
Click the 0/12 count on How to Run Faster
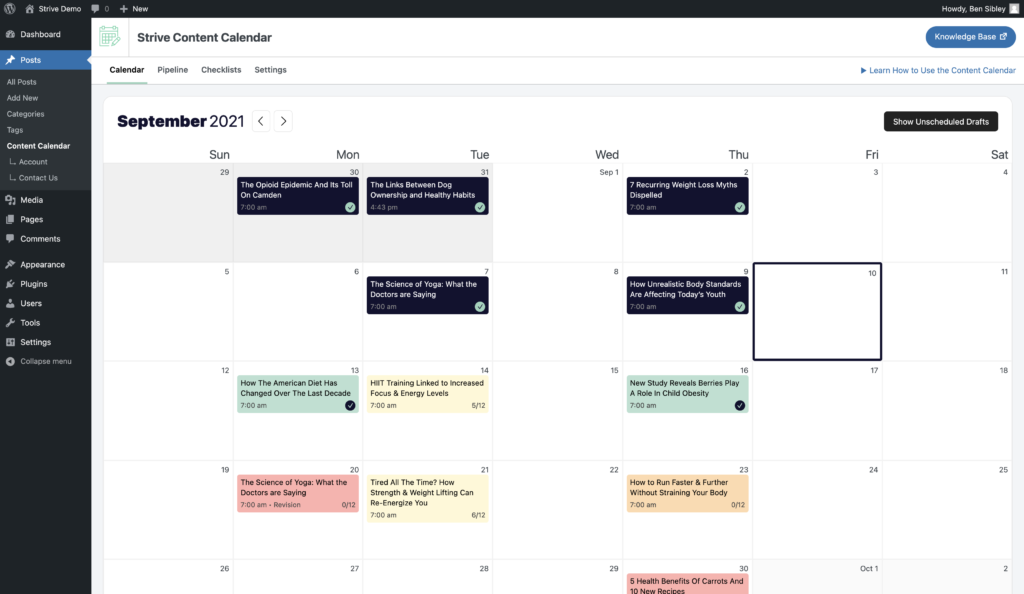pyautogui.click(x=737, y=505)
